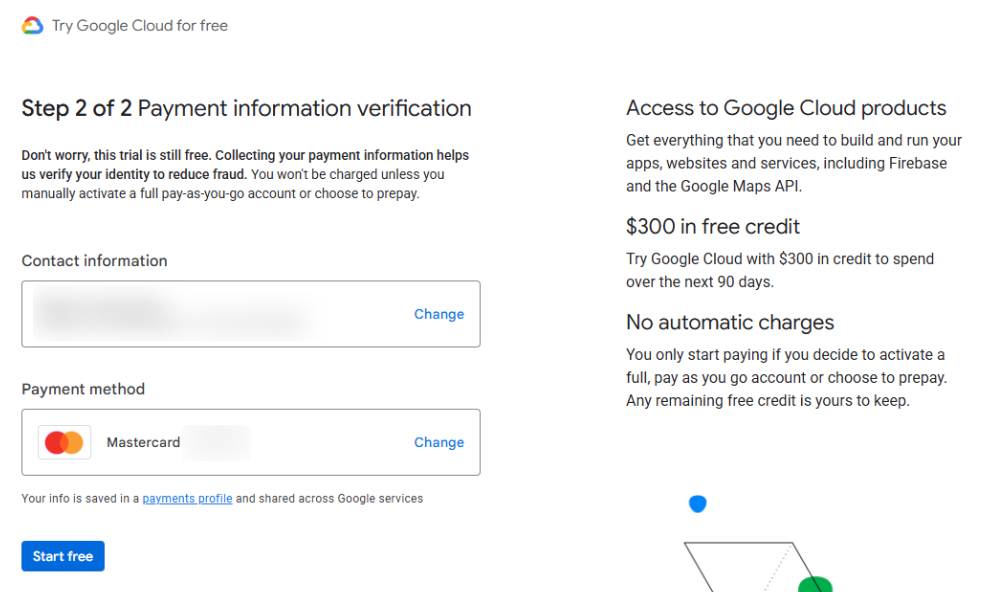
Task: Click the 'Payment method' section label
Action: (x=83, y=389)
